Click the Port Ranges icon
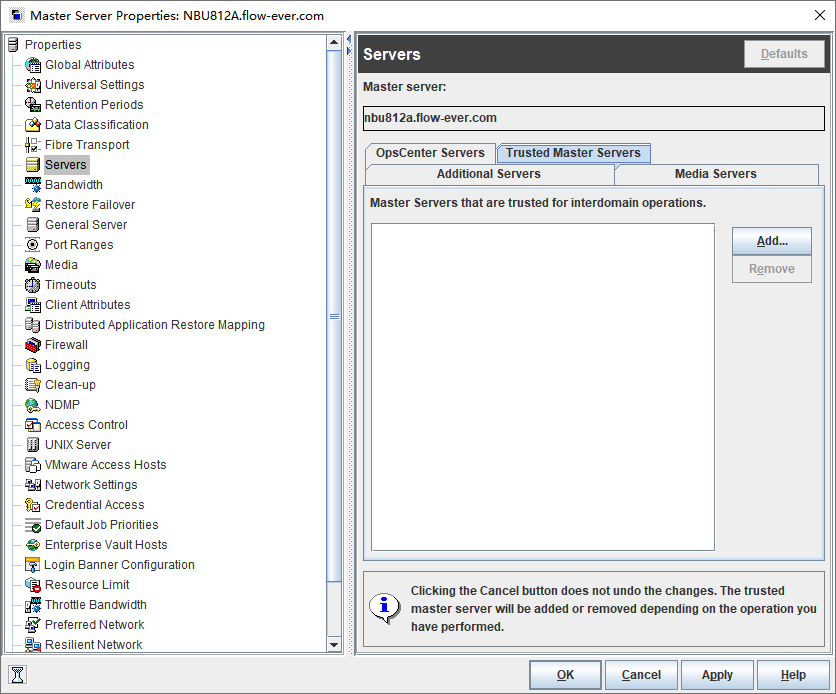Image resolution: width=836 pixels, height=694 pixels. point(33,245)
